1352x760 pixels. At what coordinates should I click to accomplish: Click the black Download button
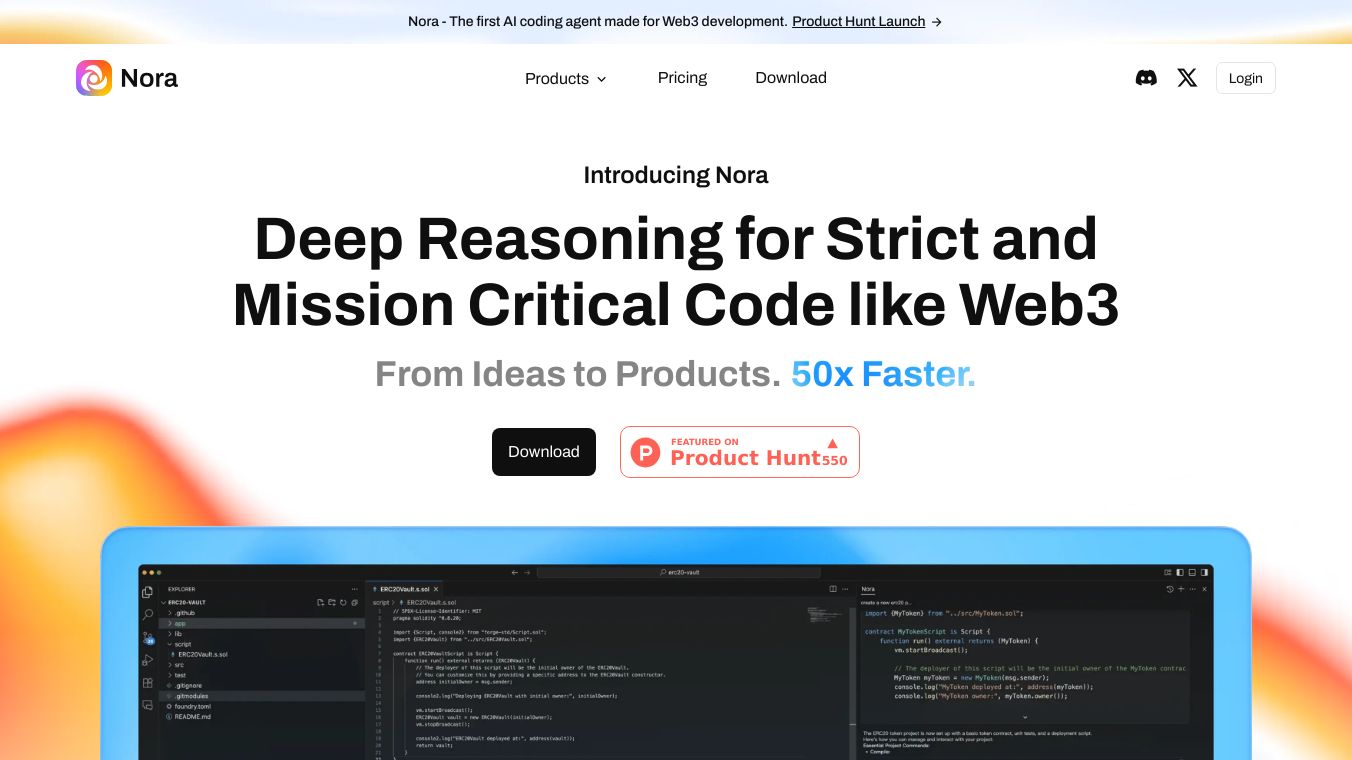click(544, 452)
